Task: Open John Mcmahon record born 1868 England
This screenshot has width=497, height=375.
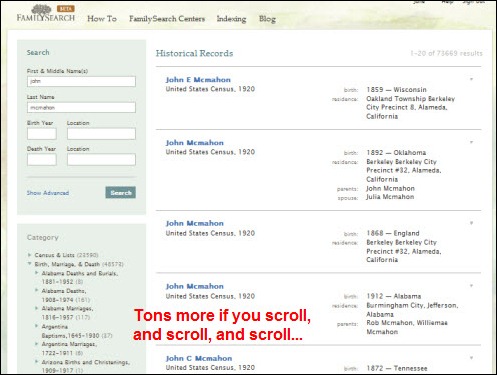Action: pos(195,223)
